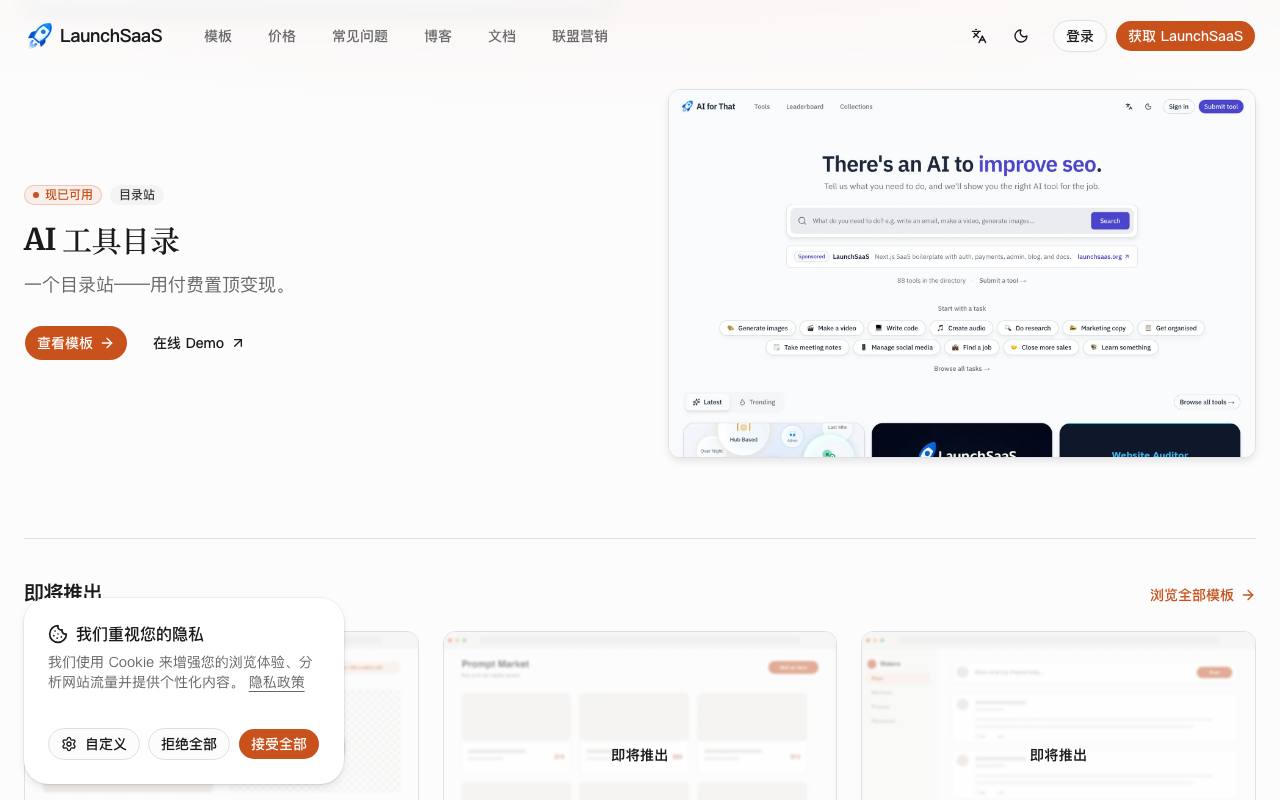Click the LaunchSaaS rocket logo

pos(95,36)
